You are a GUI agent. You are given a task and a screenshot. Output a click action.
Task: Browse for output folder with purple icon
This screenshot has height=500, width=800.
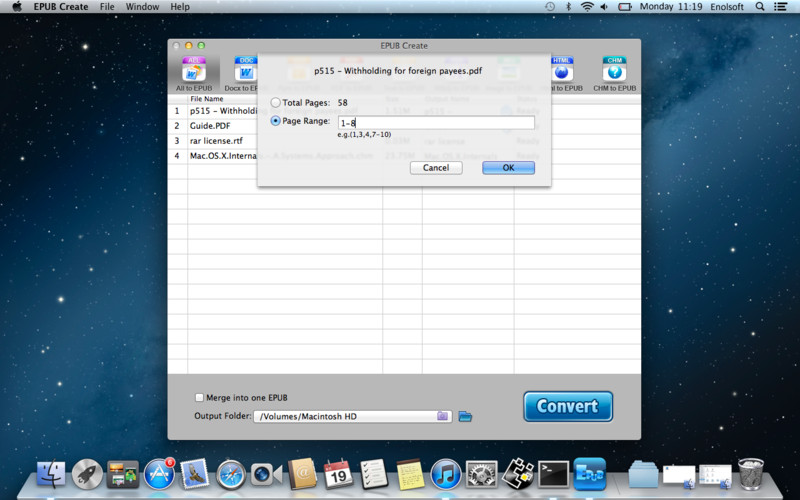pyautogui.click(x=443, y=416)
